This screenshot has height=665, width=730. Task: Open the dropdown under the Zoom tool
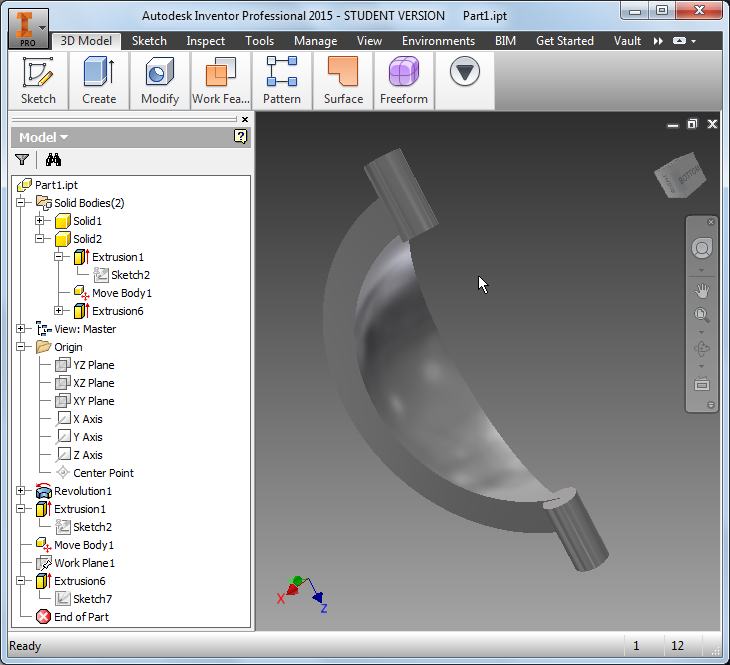(702, 332)
